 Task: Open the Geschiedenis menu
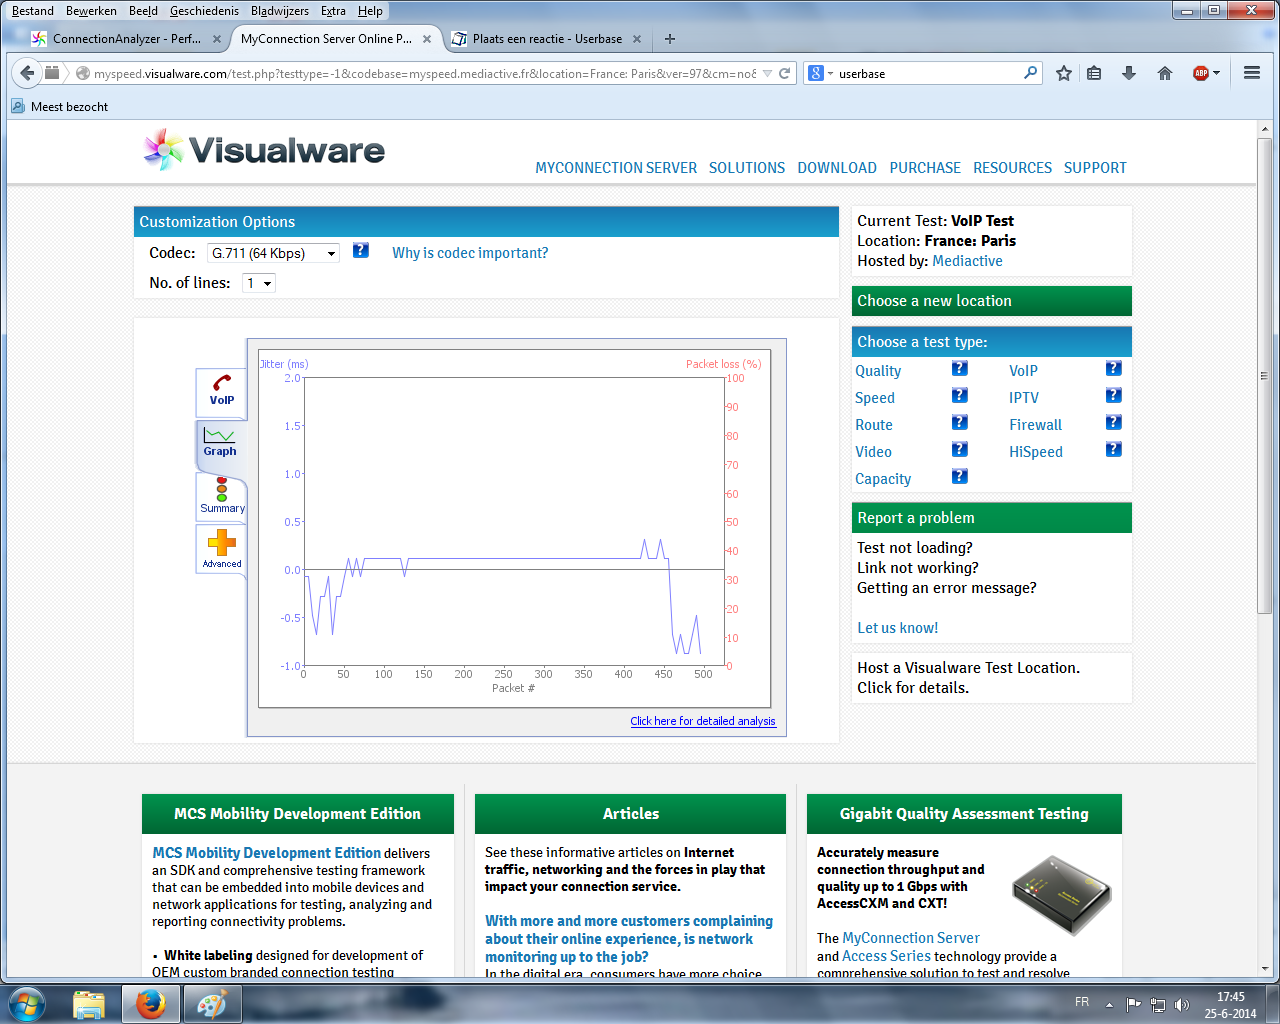pos(204,11)
